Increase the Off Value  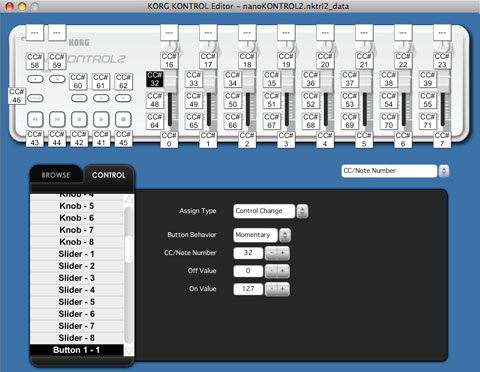pos(283,271)
